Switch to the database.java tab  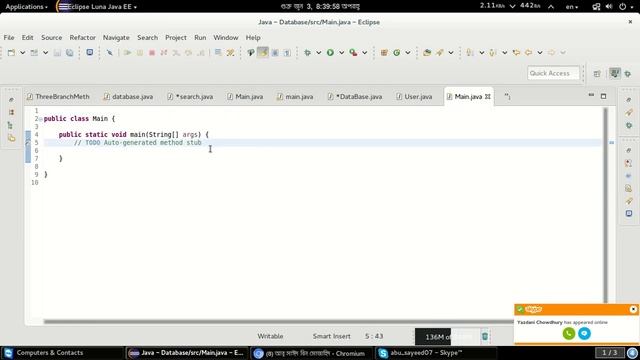[x=128, y=97]
